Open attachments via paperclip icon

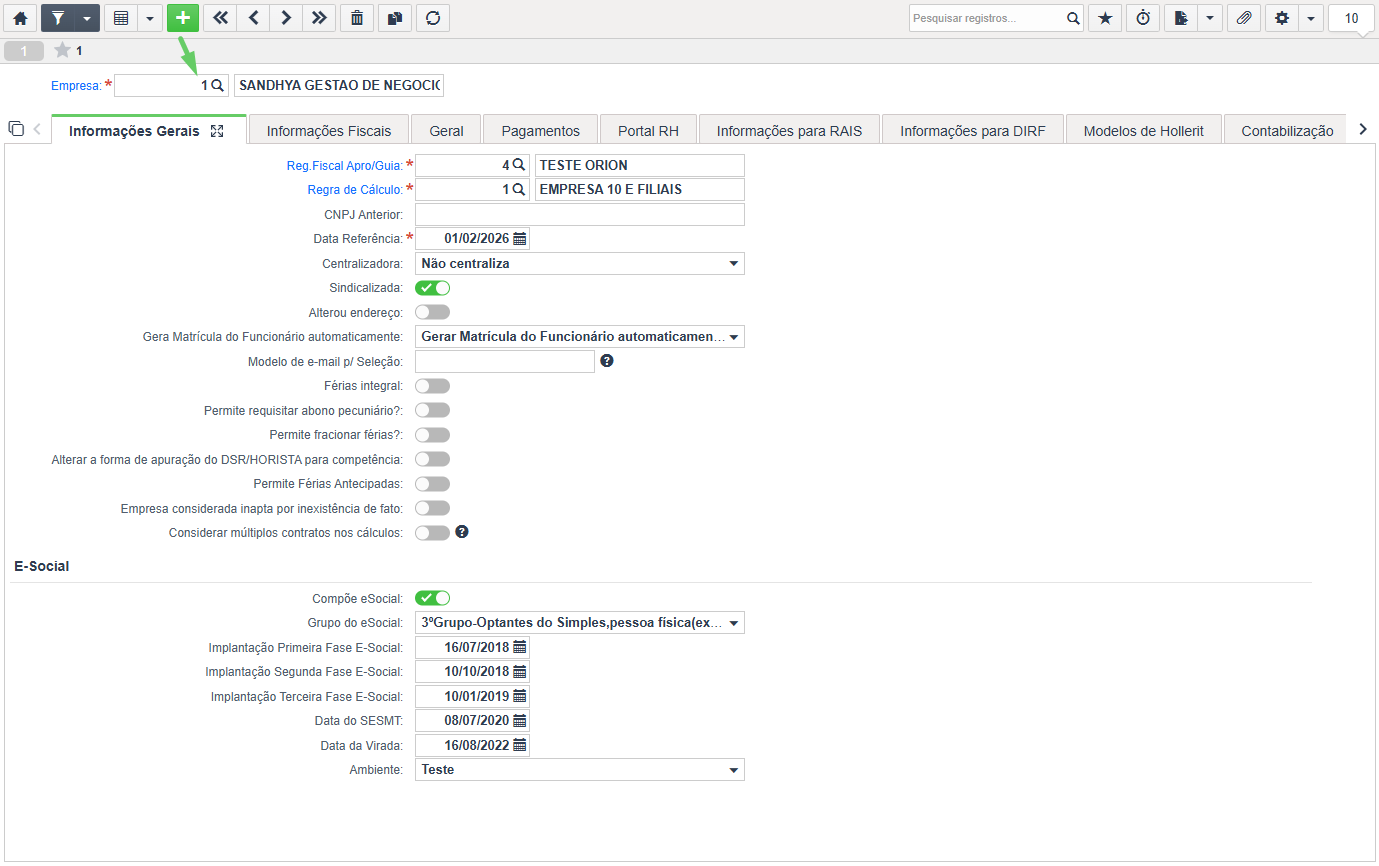tap(1243, 18)
